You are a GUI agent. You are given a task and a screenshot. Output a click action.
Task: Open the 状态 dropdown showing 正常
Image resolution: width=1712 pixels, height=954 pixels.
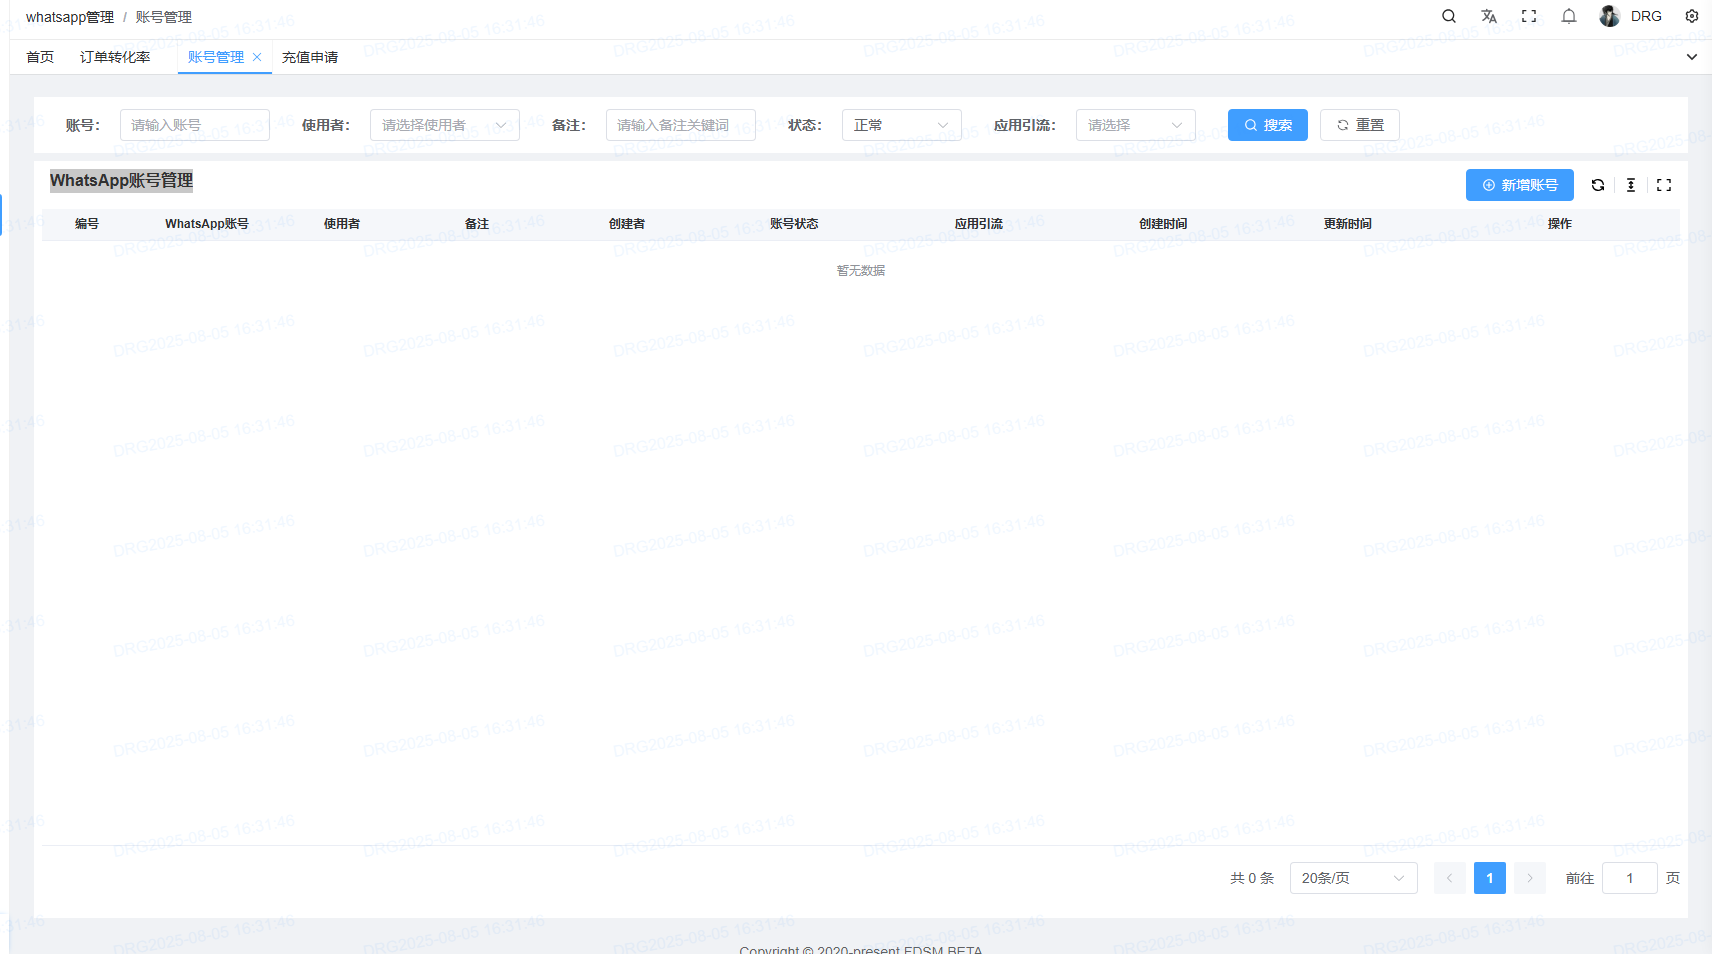tap(900, 125)
